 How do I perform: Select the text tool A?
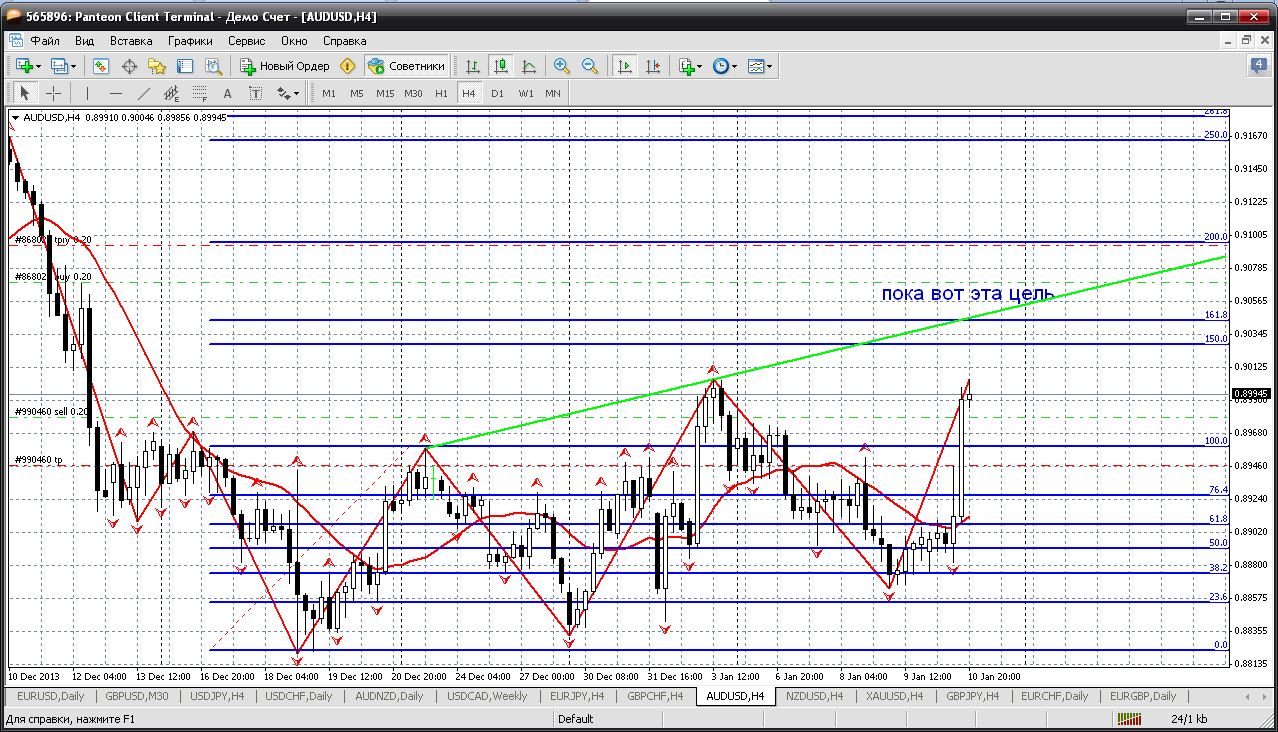pos(227,93)
